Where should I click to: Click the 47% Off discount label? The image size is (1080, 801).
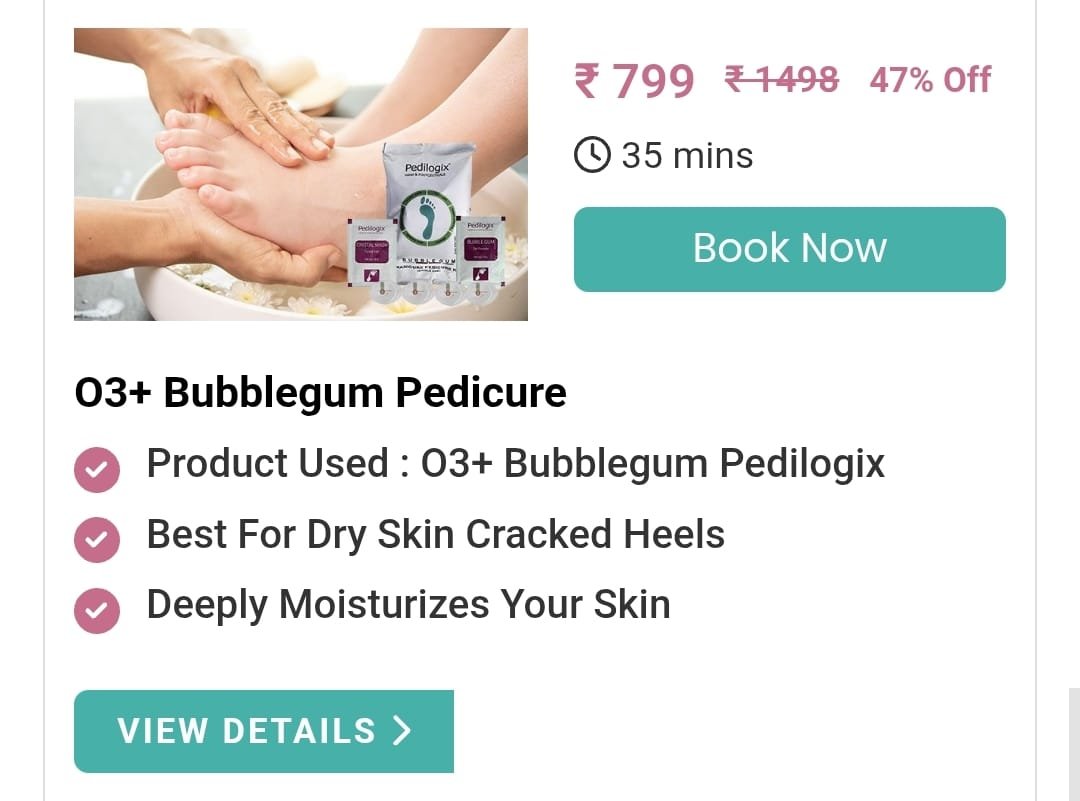pyautogui.click(x=930, y=80)
